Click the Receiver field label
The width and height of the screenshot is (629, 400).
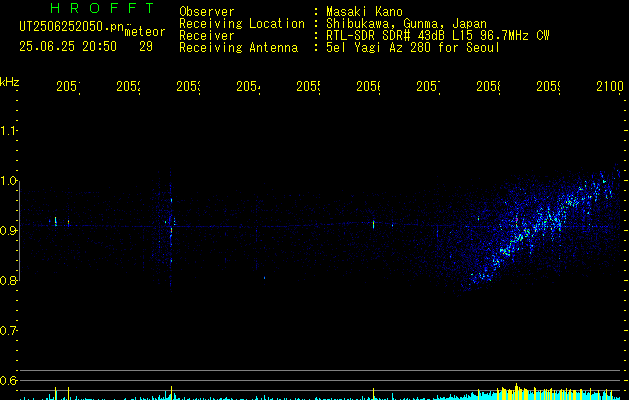(207, 36)
